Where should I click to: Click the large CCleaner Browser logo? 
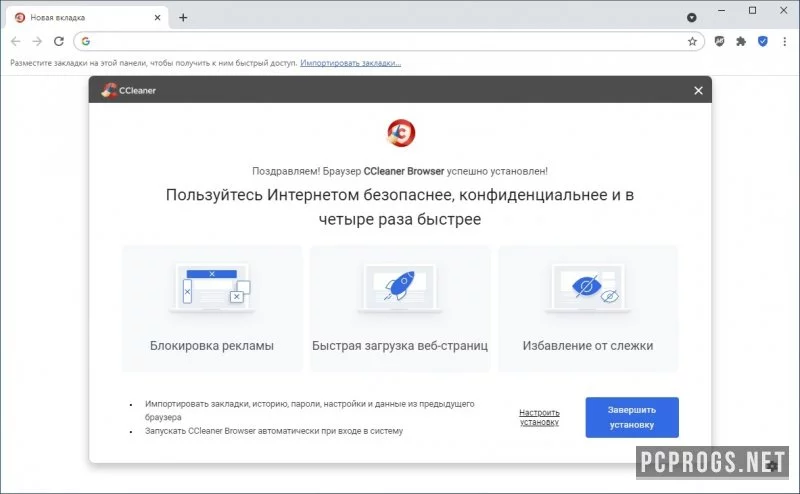[401, 133]
